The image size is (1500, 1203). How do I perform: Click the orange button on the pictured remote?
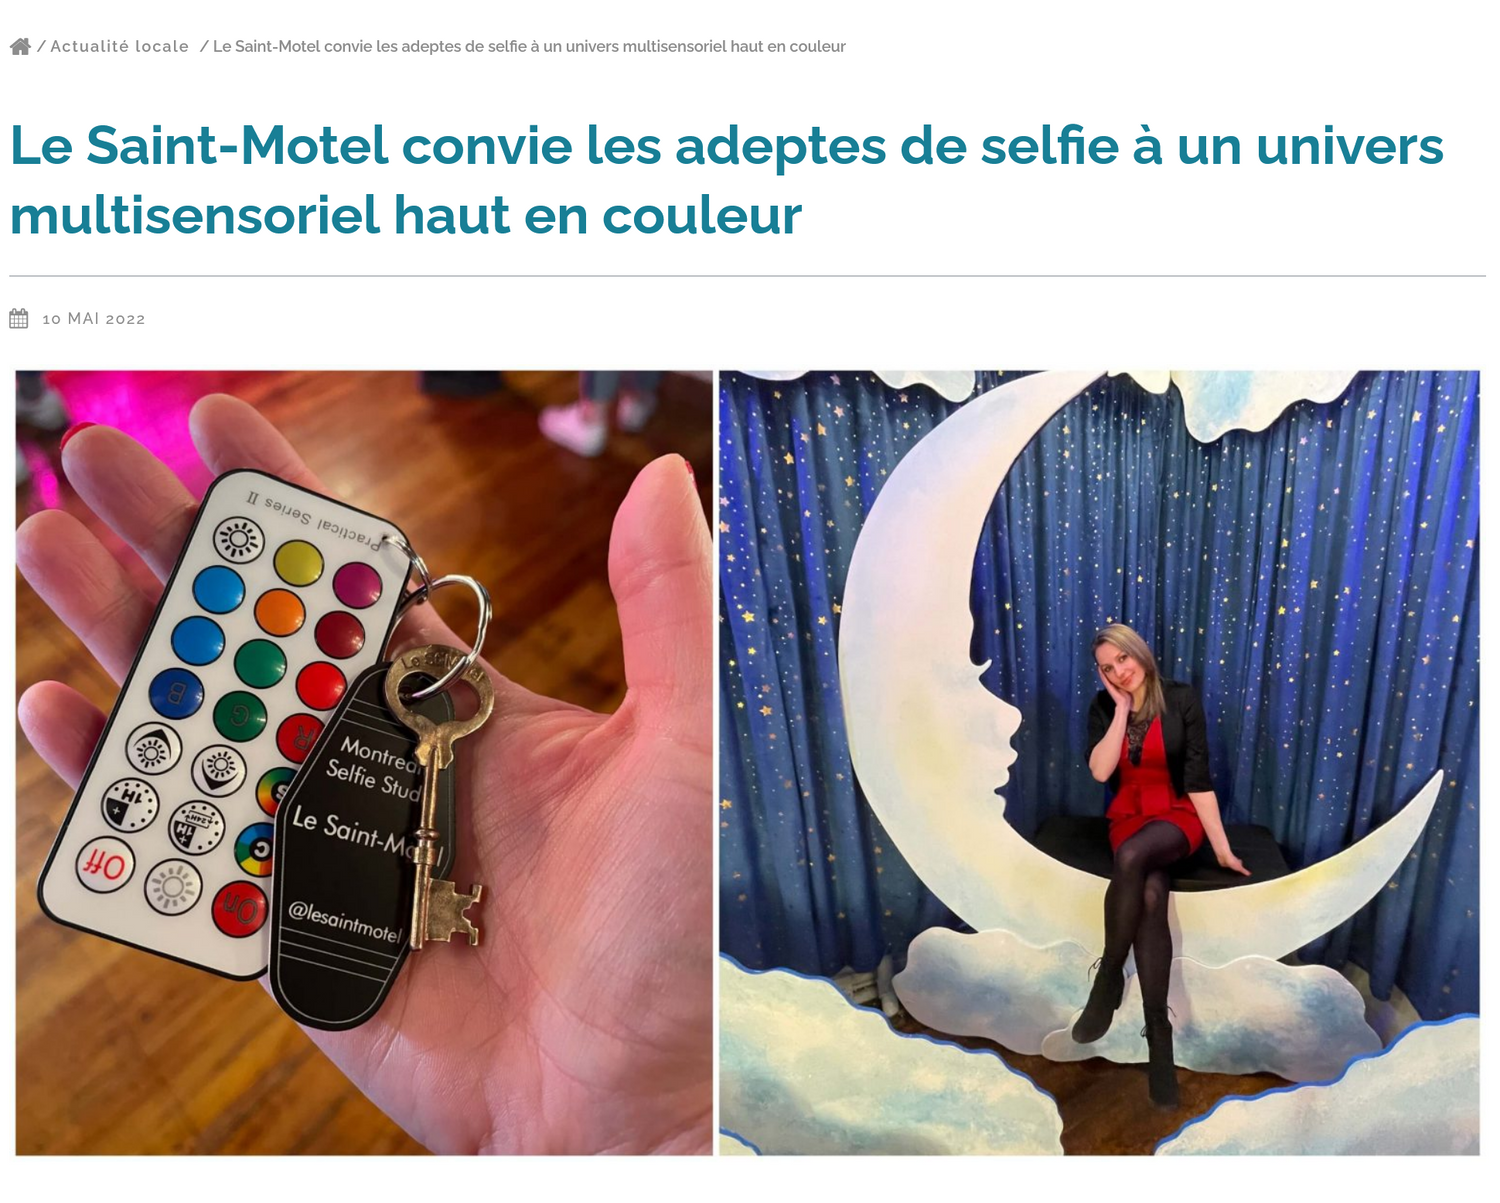pyautogui.click(x=279, y=612)
